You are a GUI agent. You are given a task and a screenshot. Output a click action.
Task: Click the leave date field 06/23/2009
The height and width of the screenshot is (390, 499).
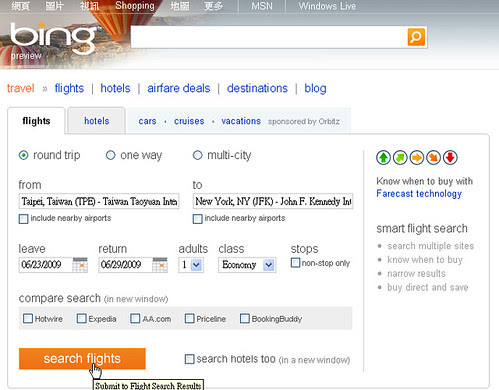[x=46, y=265]
